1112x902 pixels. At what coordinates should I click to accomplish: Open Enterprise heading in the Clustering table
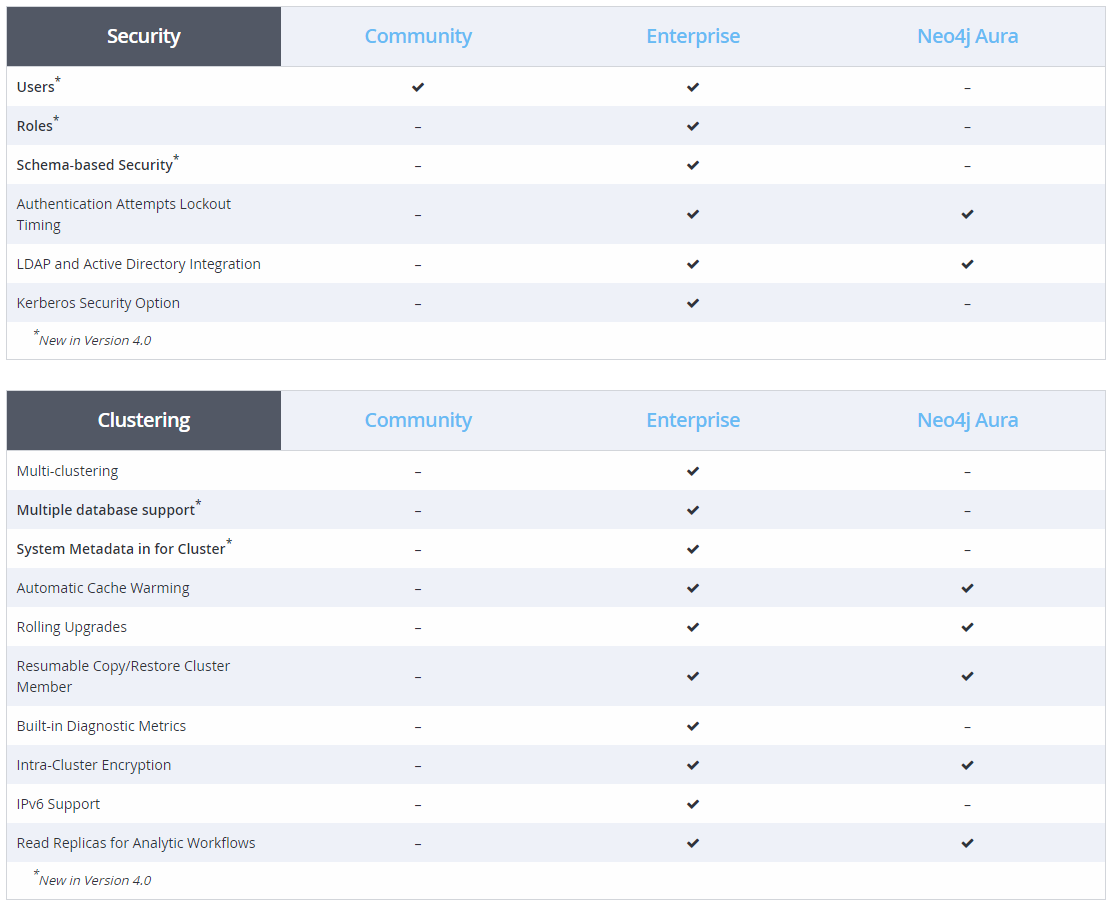pos(693,420)
